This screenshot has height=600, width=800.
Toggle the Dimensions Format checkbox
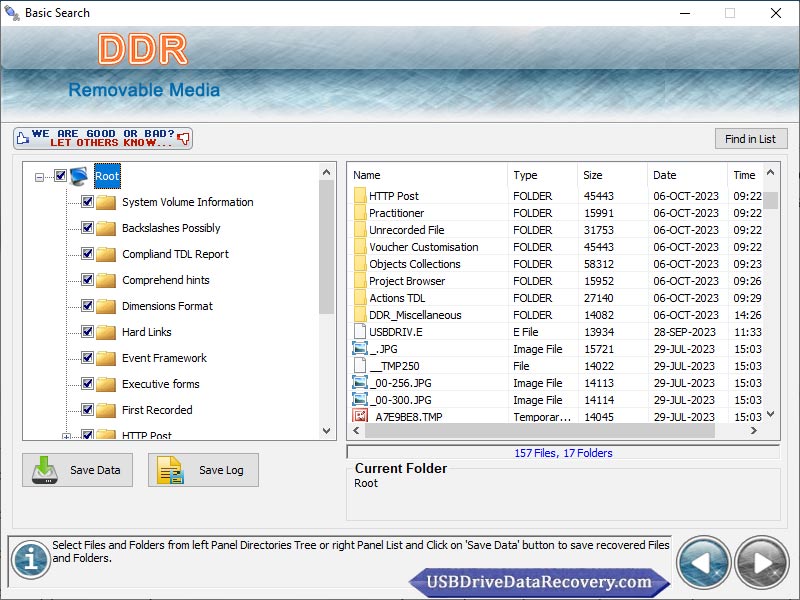[x=87, y=306]
